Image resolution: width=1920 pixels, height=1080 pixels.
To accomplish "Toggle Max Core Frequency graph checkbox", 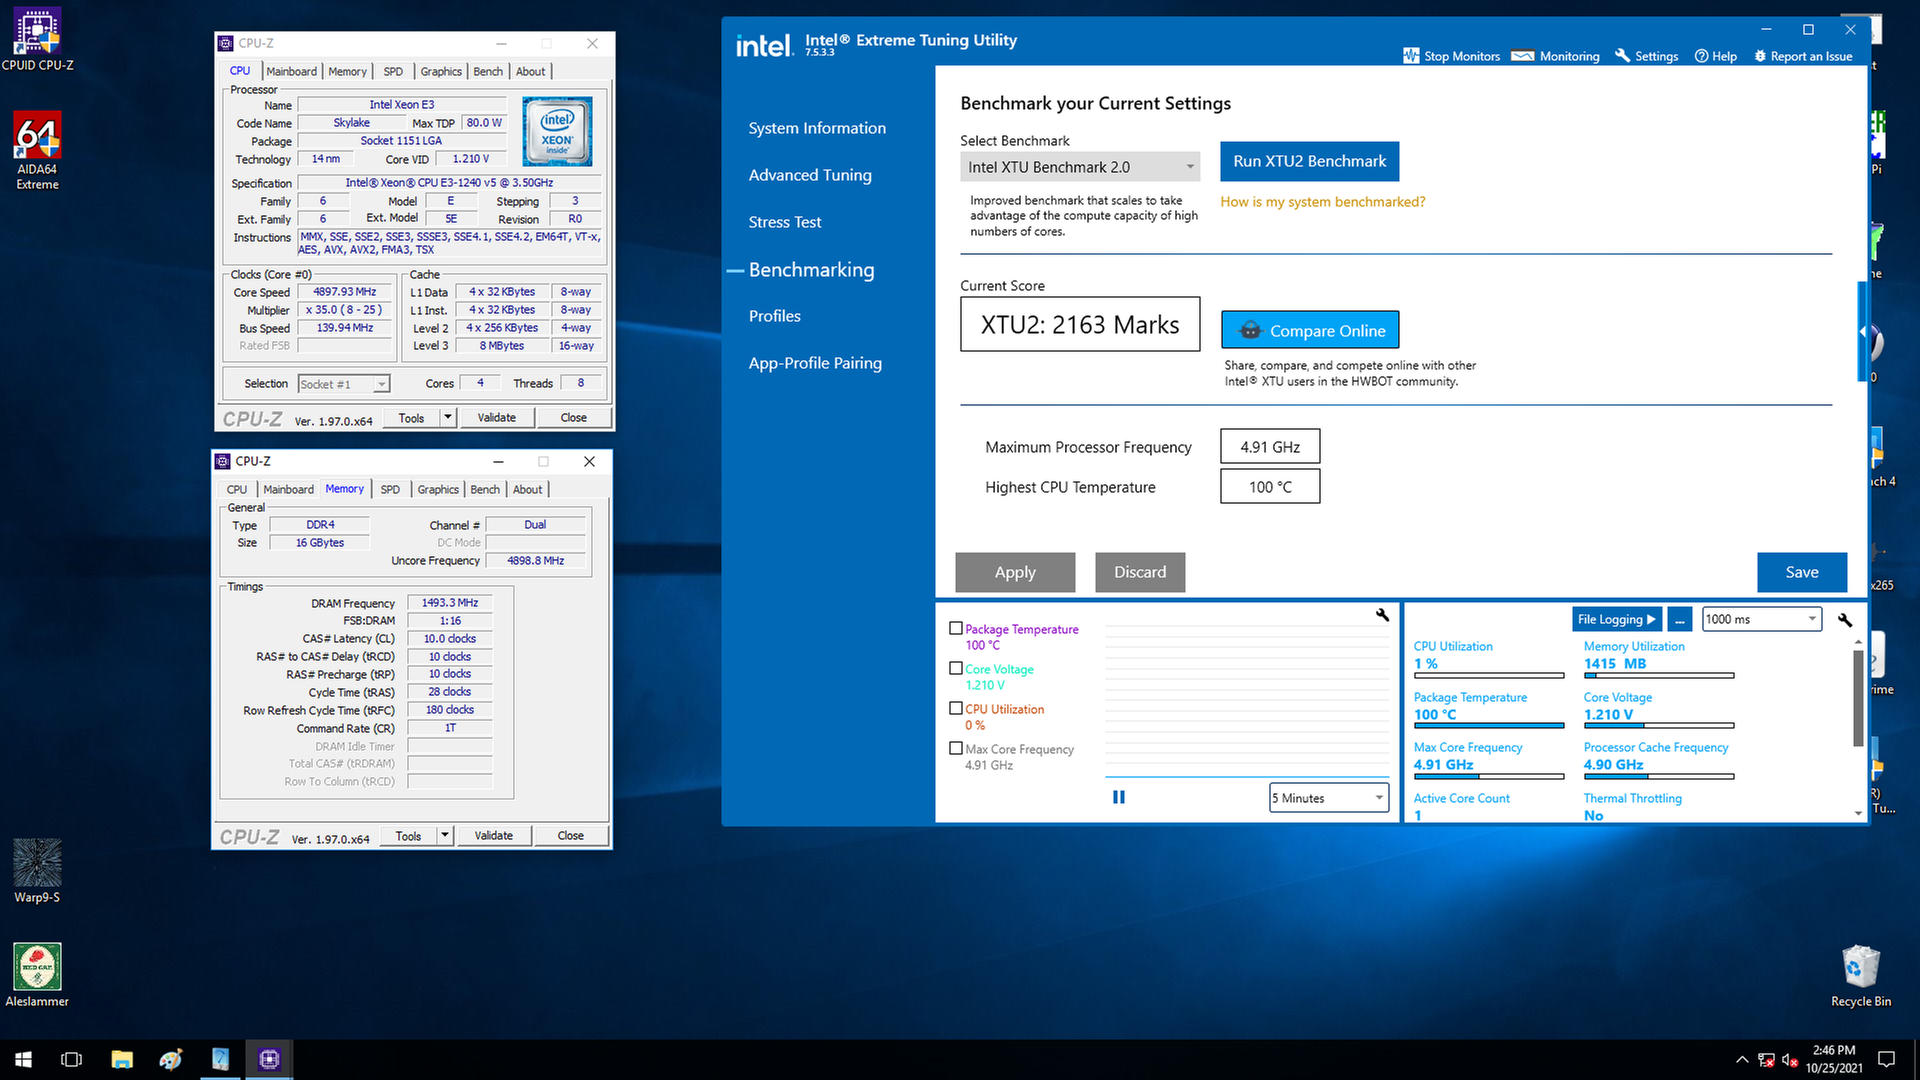I will pyautogui.click(x=955, y=749).
